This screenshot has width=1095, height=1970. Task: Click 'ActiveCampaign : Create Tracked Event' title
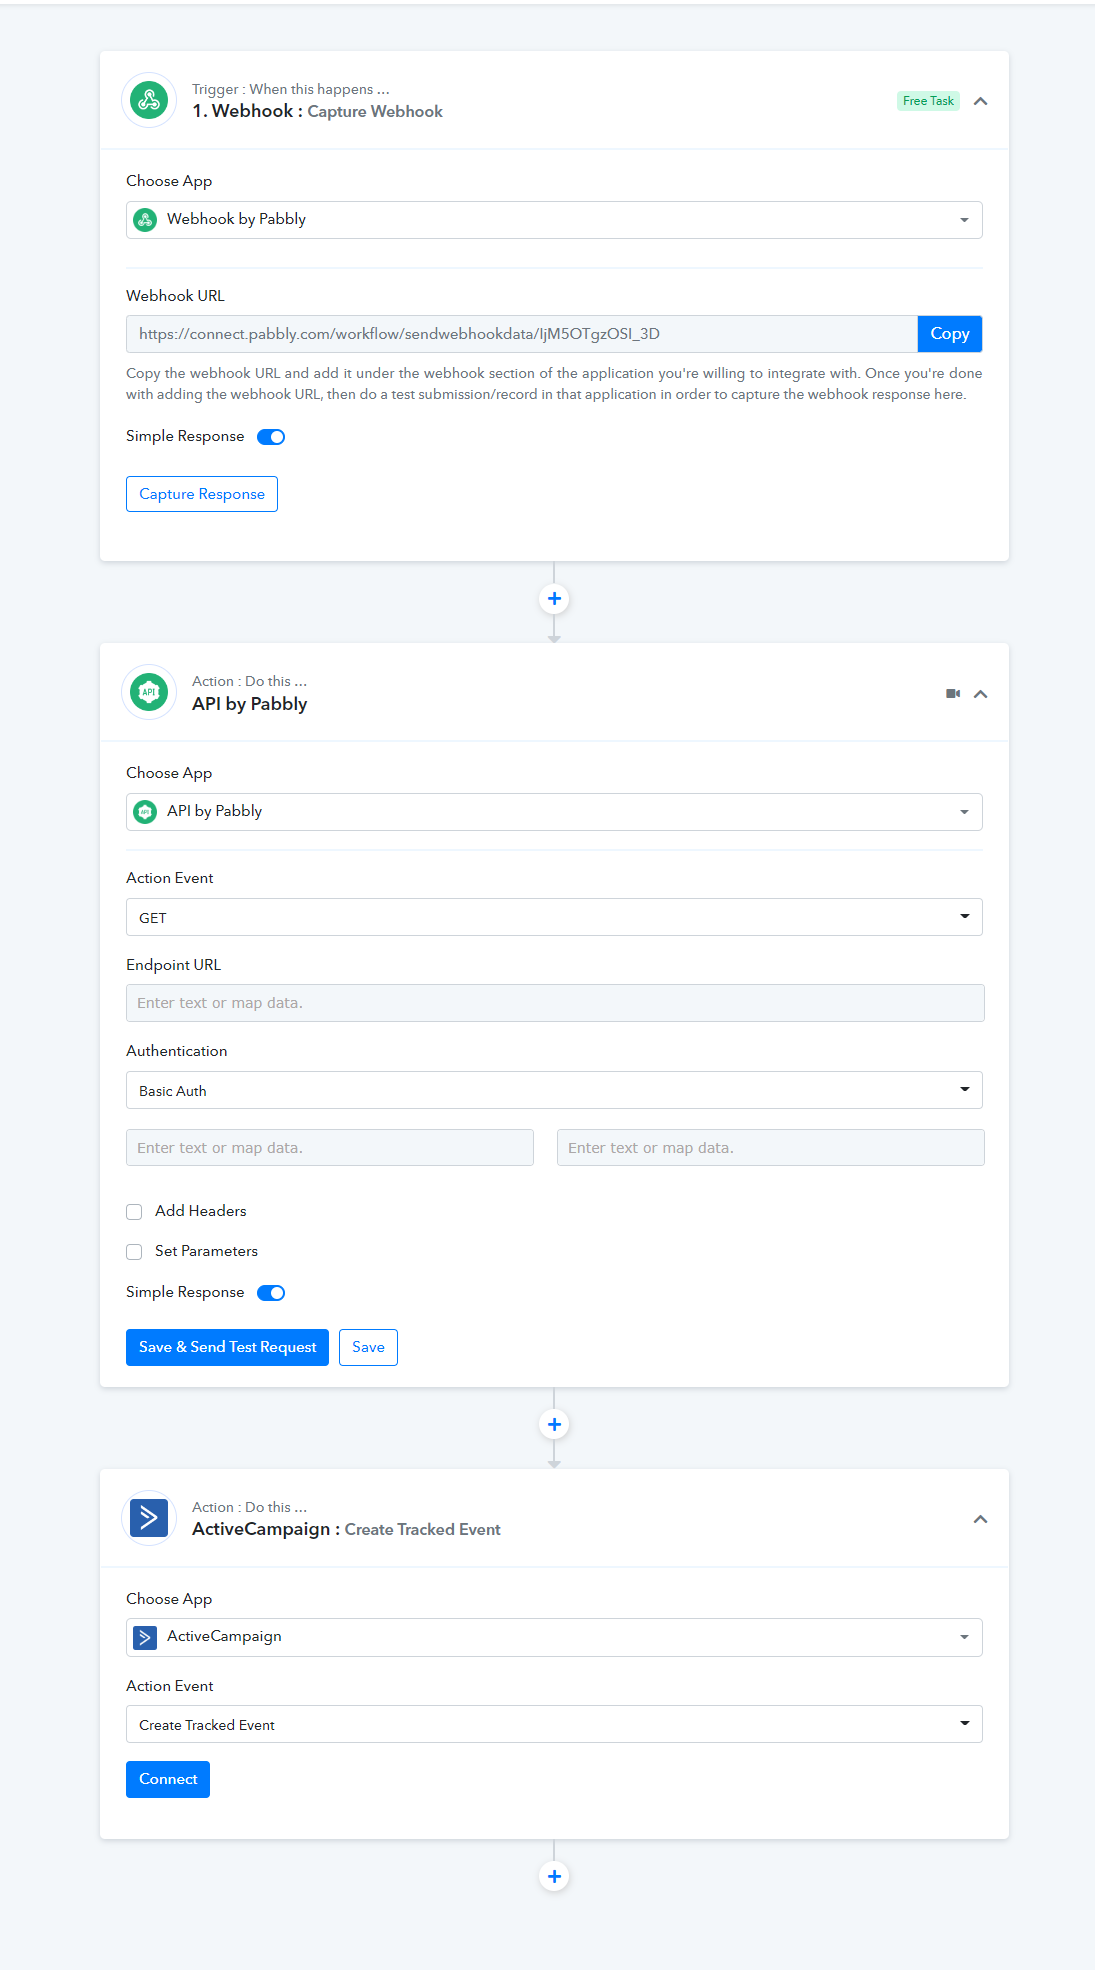346,1529
